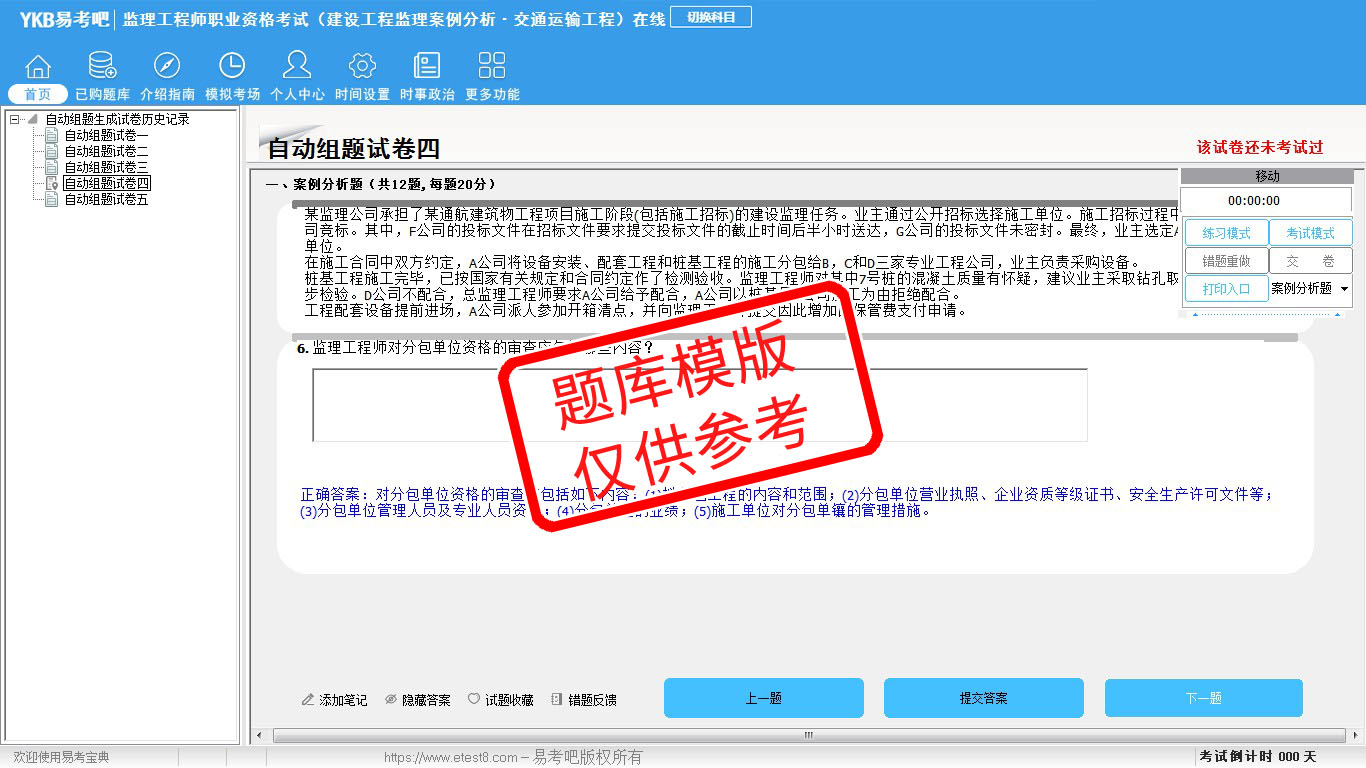
Task: Open 时事政治 news icon
Action: point(427,67)
